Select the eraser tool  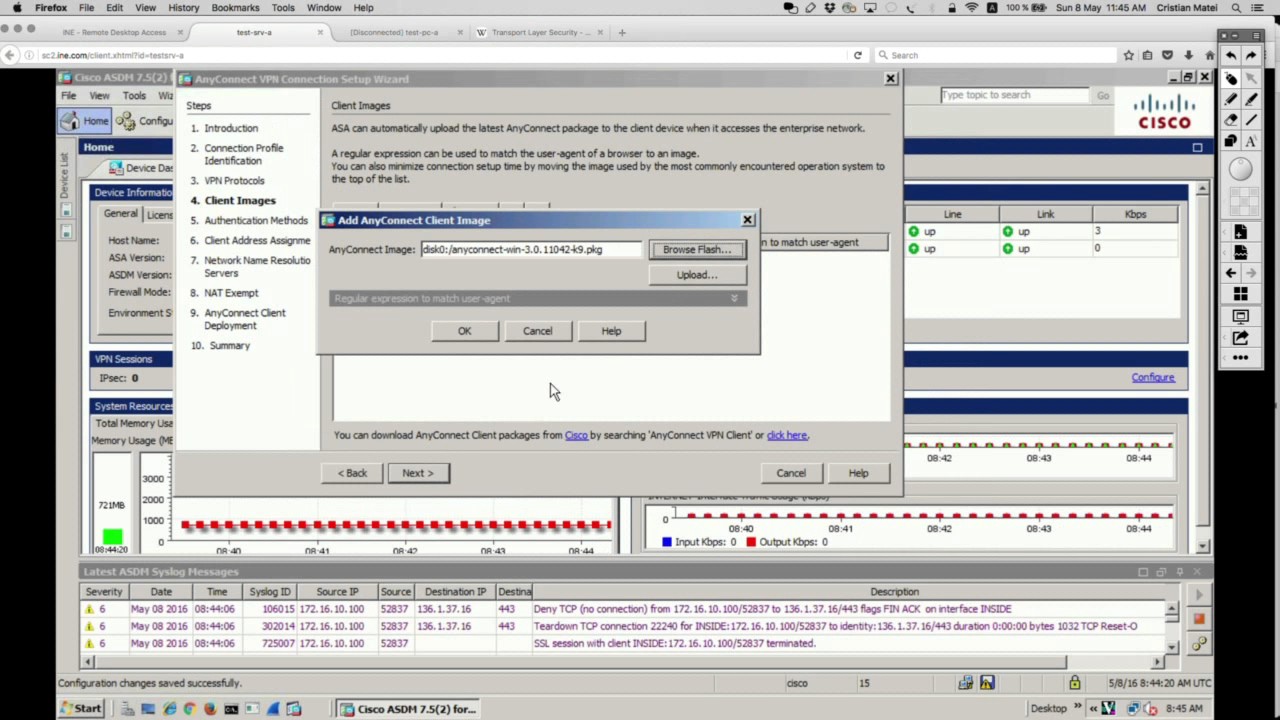1231,119
